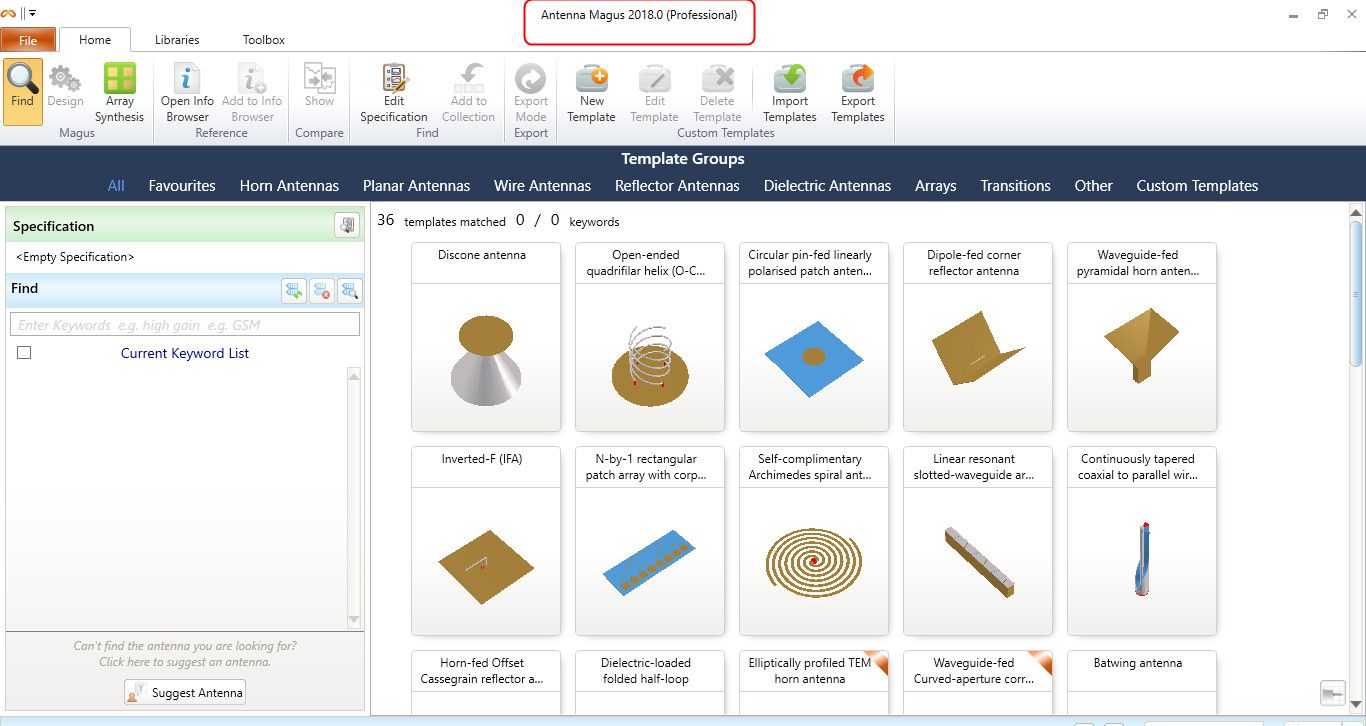Click Import Templates in the ribbon
1366x726 pixels.
(x=790, y=91)
